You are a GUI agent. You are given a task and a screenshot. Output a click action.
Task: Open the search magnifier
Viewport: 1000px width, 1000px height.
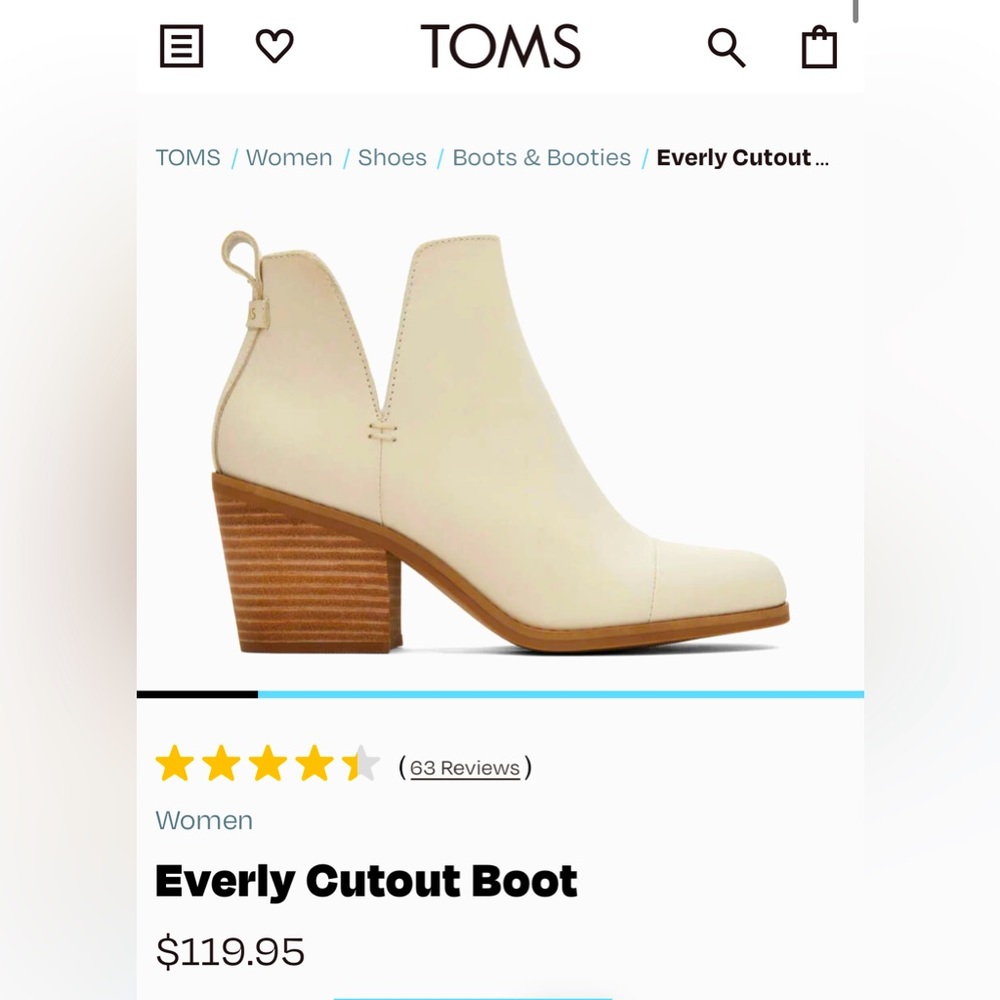[726, 45]
